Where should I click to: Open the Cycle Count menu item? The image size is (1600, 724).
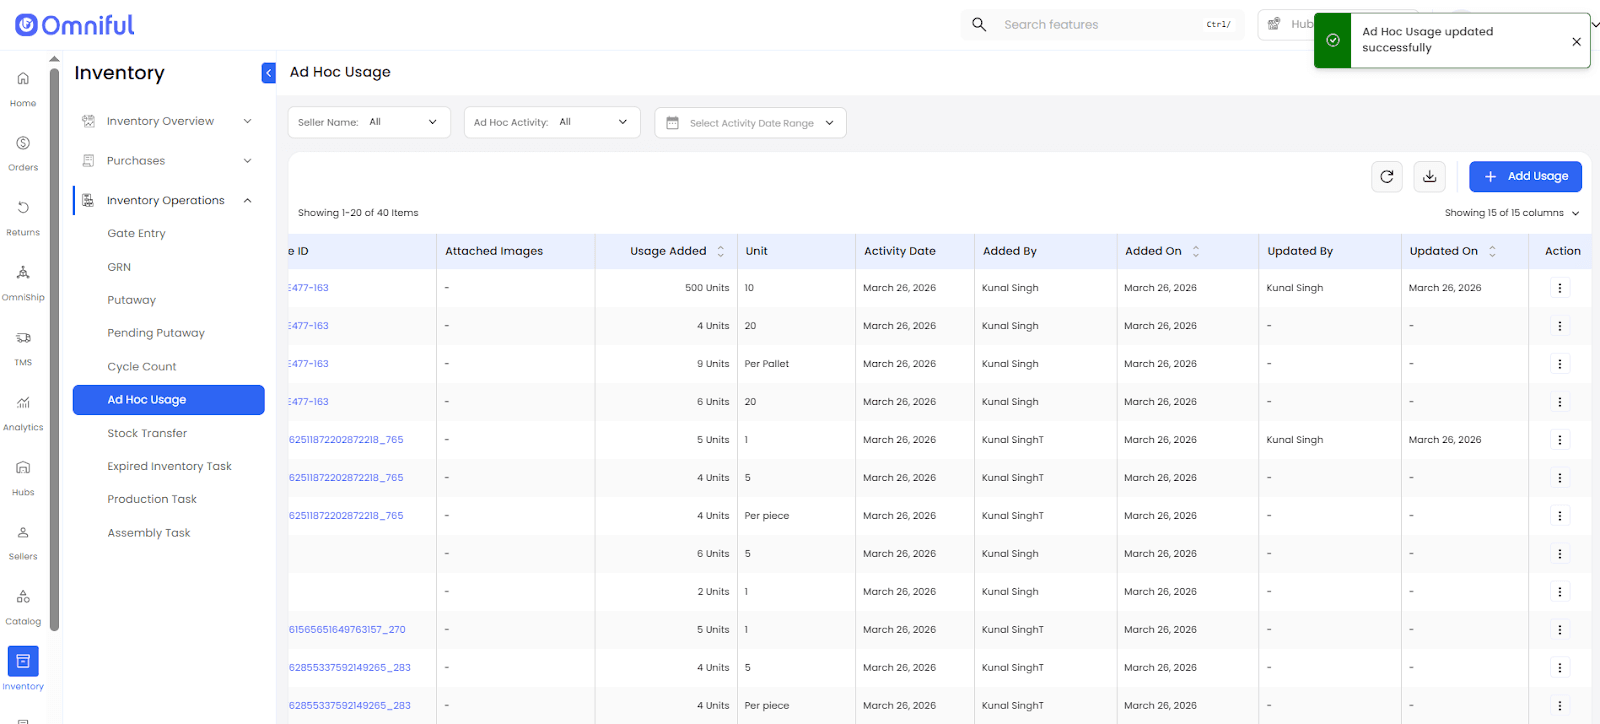142,367
